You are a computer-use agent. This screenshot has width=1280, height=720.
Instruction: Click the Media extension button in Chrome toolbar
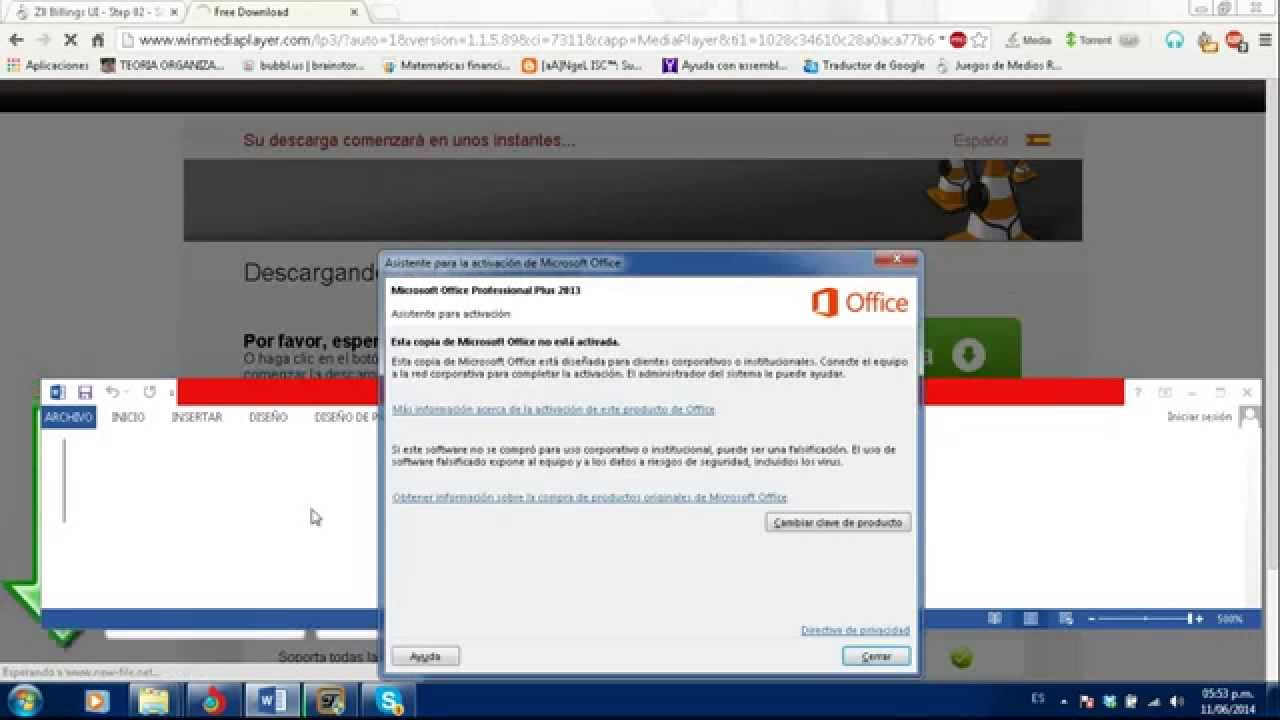click(x=1028, y=40)
